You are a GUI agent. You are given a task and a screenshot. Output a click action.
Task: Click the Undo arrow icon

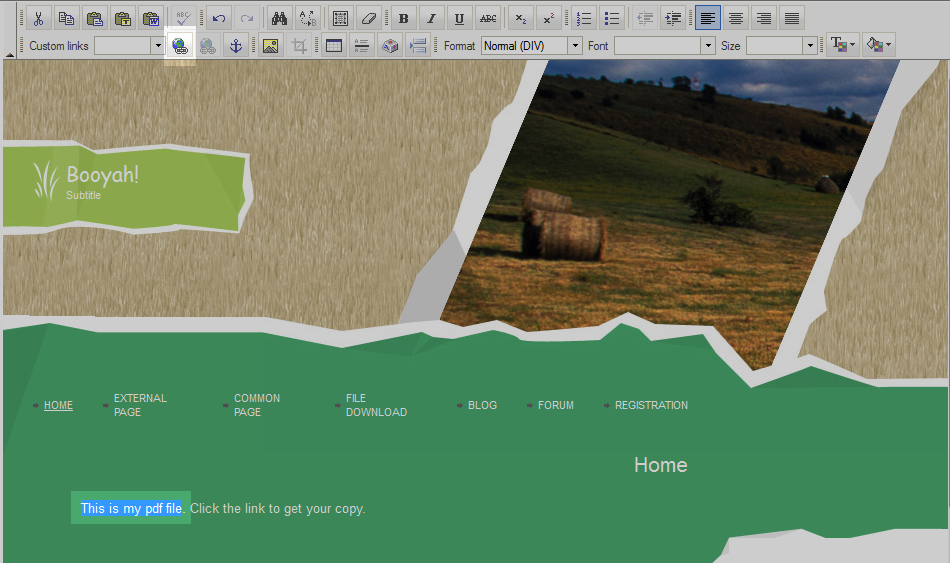pyautogui.click(x=218, y=18)
